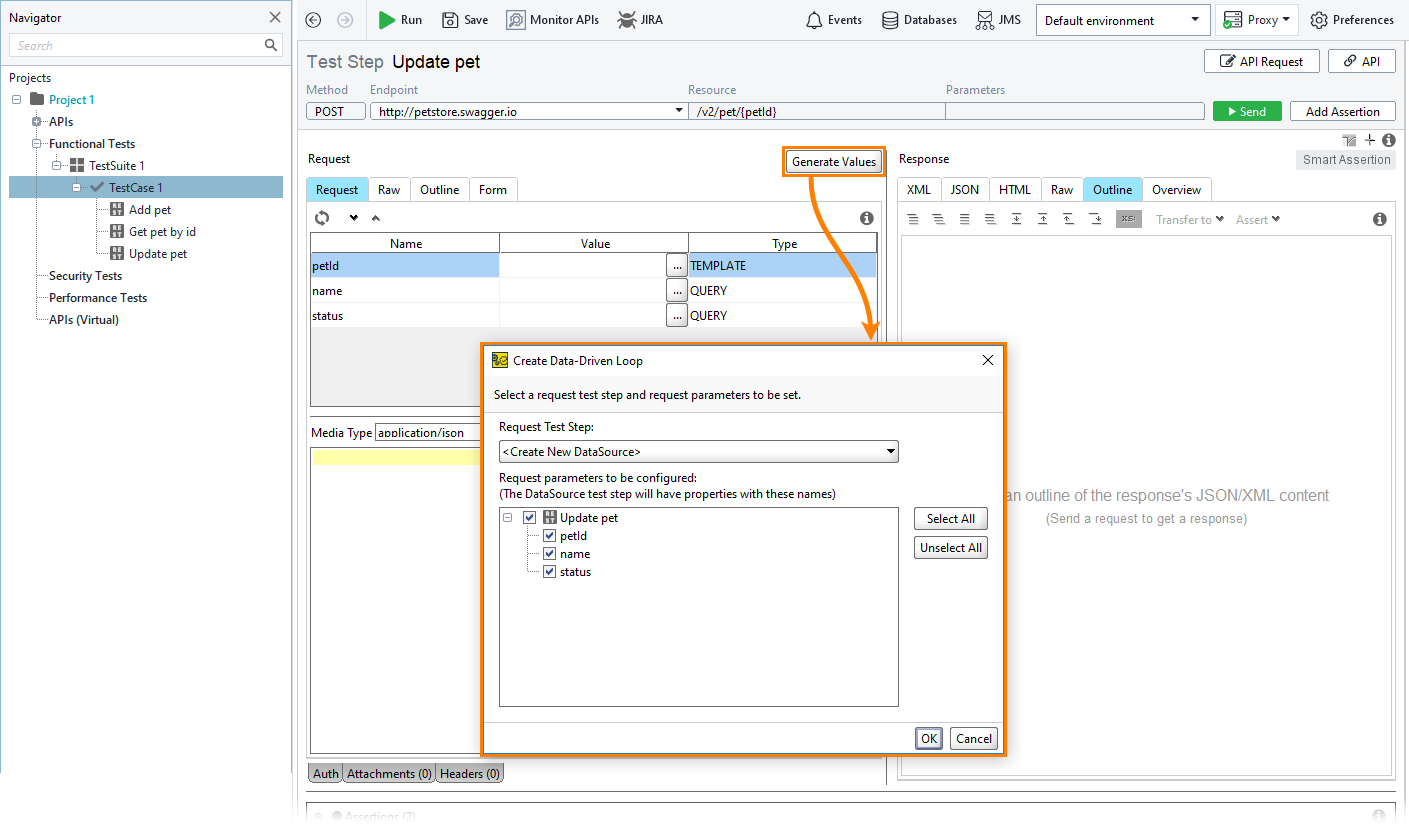The image size is (1409, 827).
Task: Switch to the request Outline tab
Action: click(440, 190)
